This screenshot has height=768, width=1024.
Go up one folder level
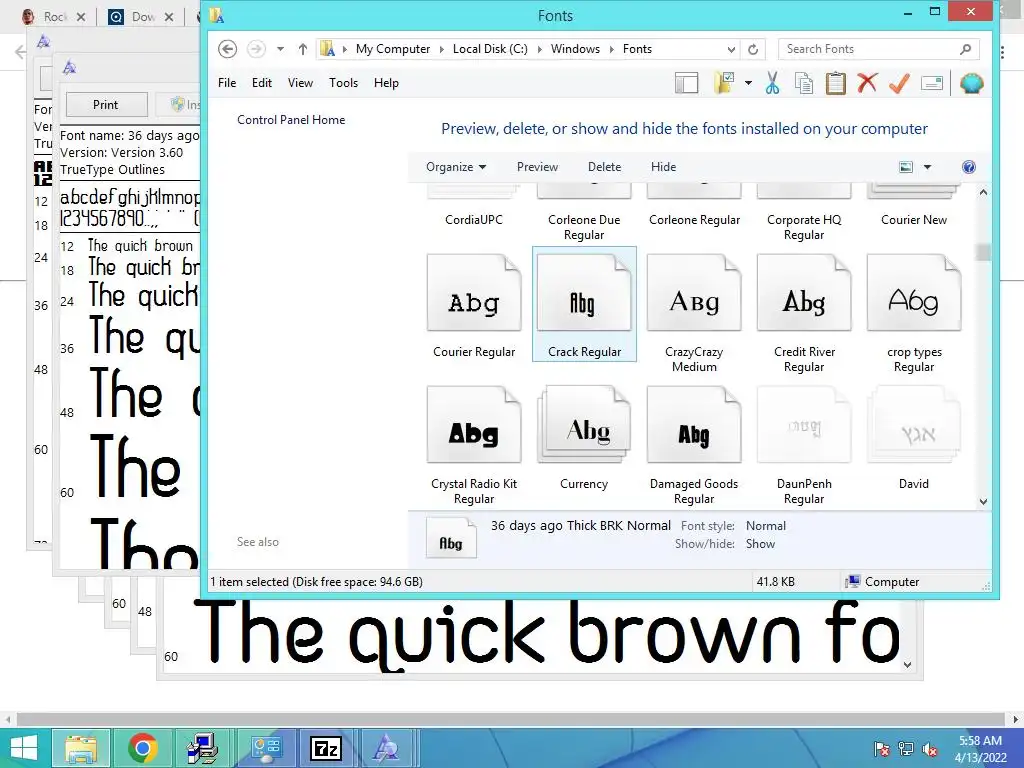(302, 49)
